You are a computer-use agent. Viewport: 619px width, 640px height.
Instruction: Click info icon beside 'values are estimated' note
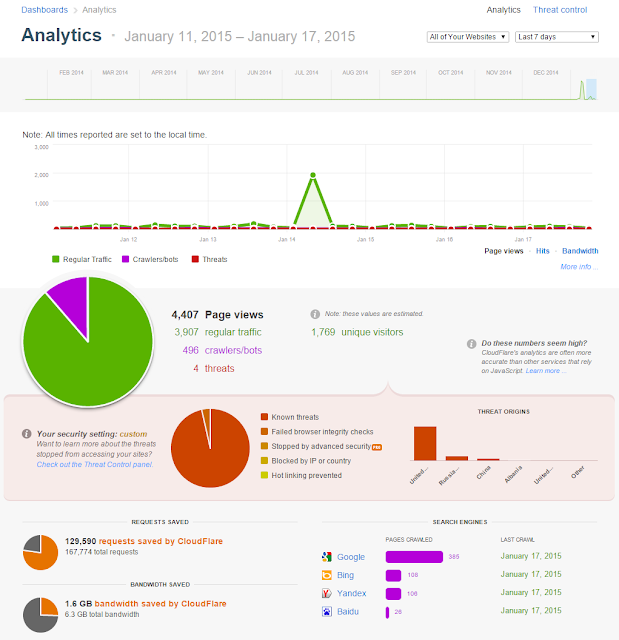click(x=315, y=314)
